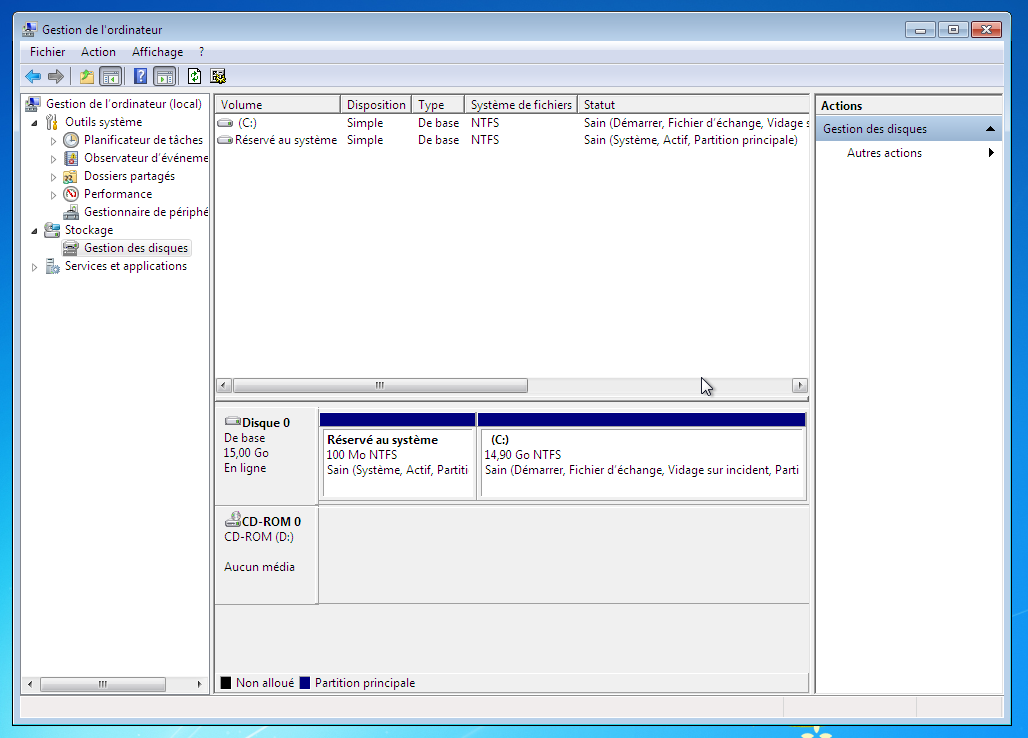Click the Back arrow toolbar icon
Screen dimensions: 1028x738
tap(33, 77)
